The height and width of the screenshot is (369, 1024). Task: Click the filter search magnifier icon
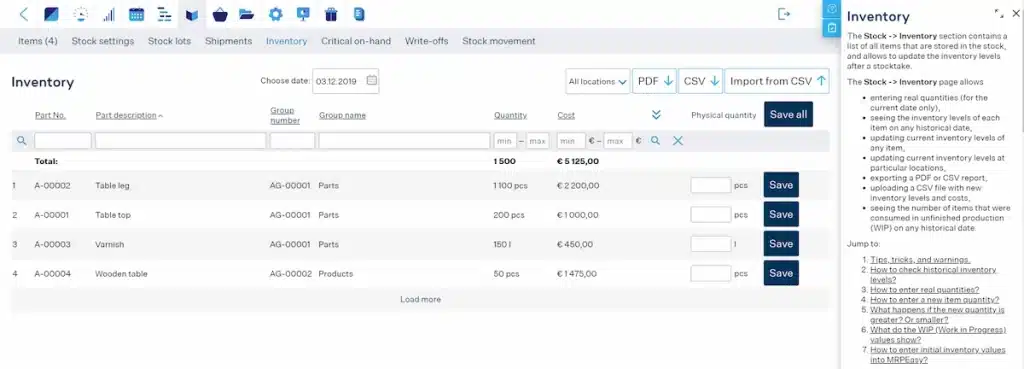coord(656,140)
